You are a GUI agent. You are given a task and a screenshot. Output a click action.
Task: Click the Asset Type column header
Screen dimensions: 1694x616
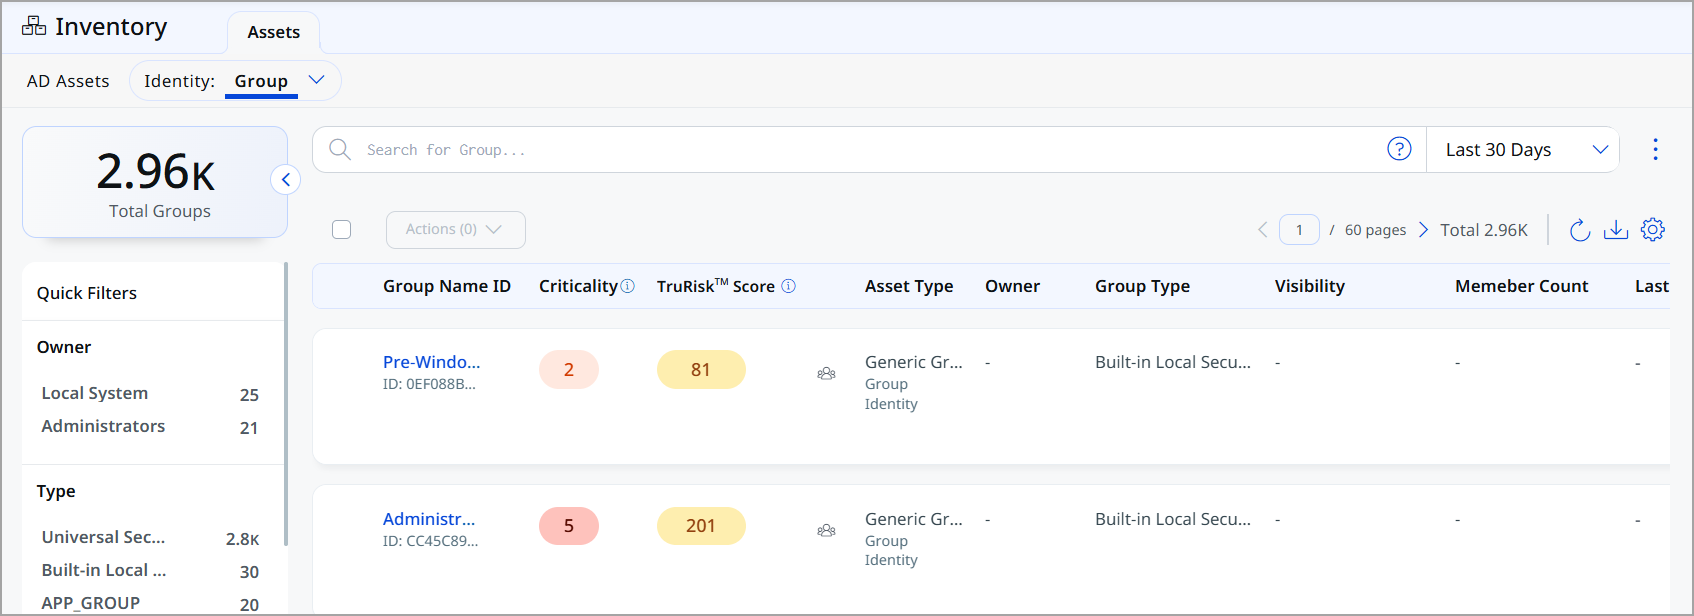[909, 286]
